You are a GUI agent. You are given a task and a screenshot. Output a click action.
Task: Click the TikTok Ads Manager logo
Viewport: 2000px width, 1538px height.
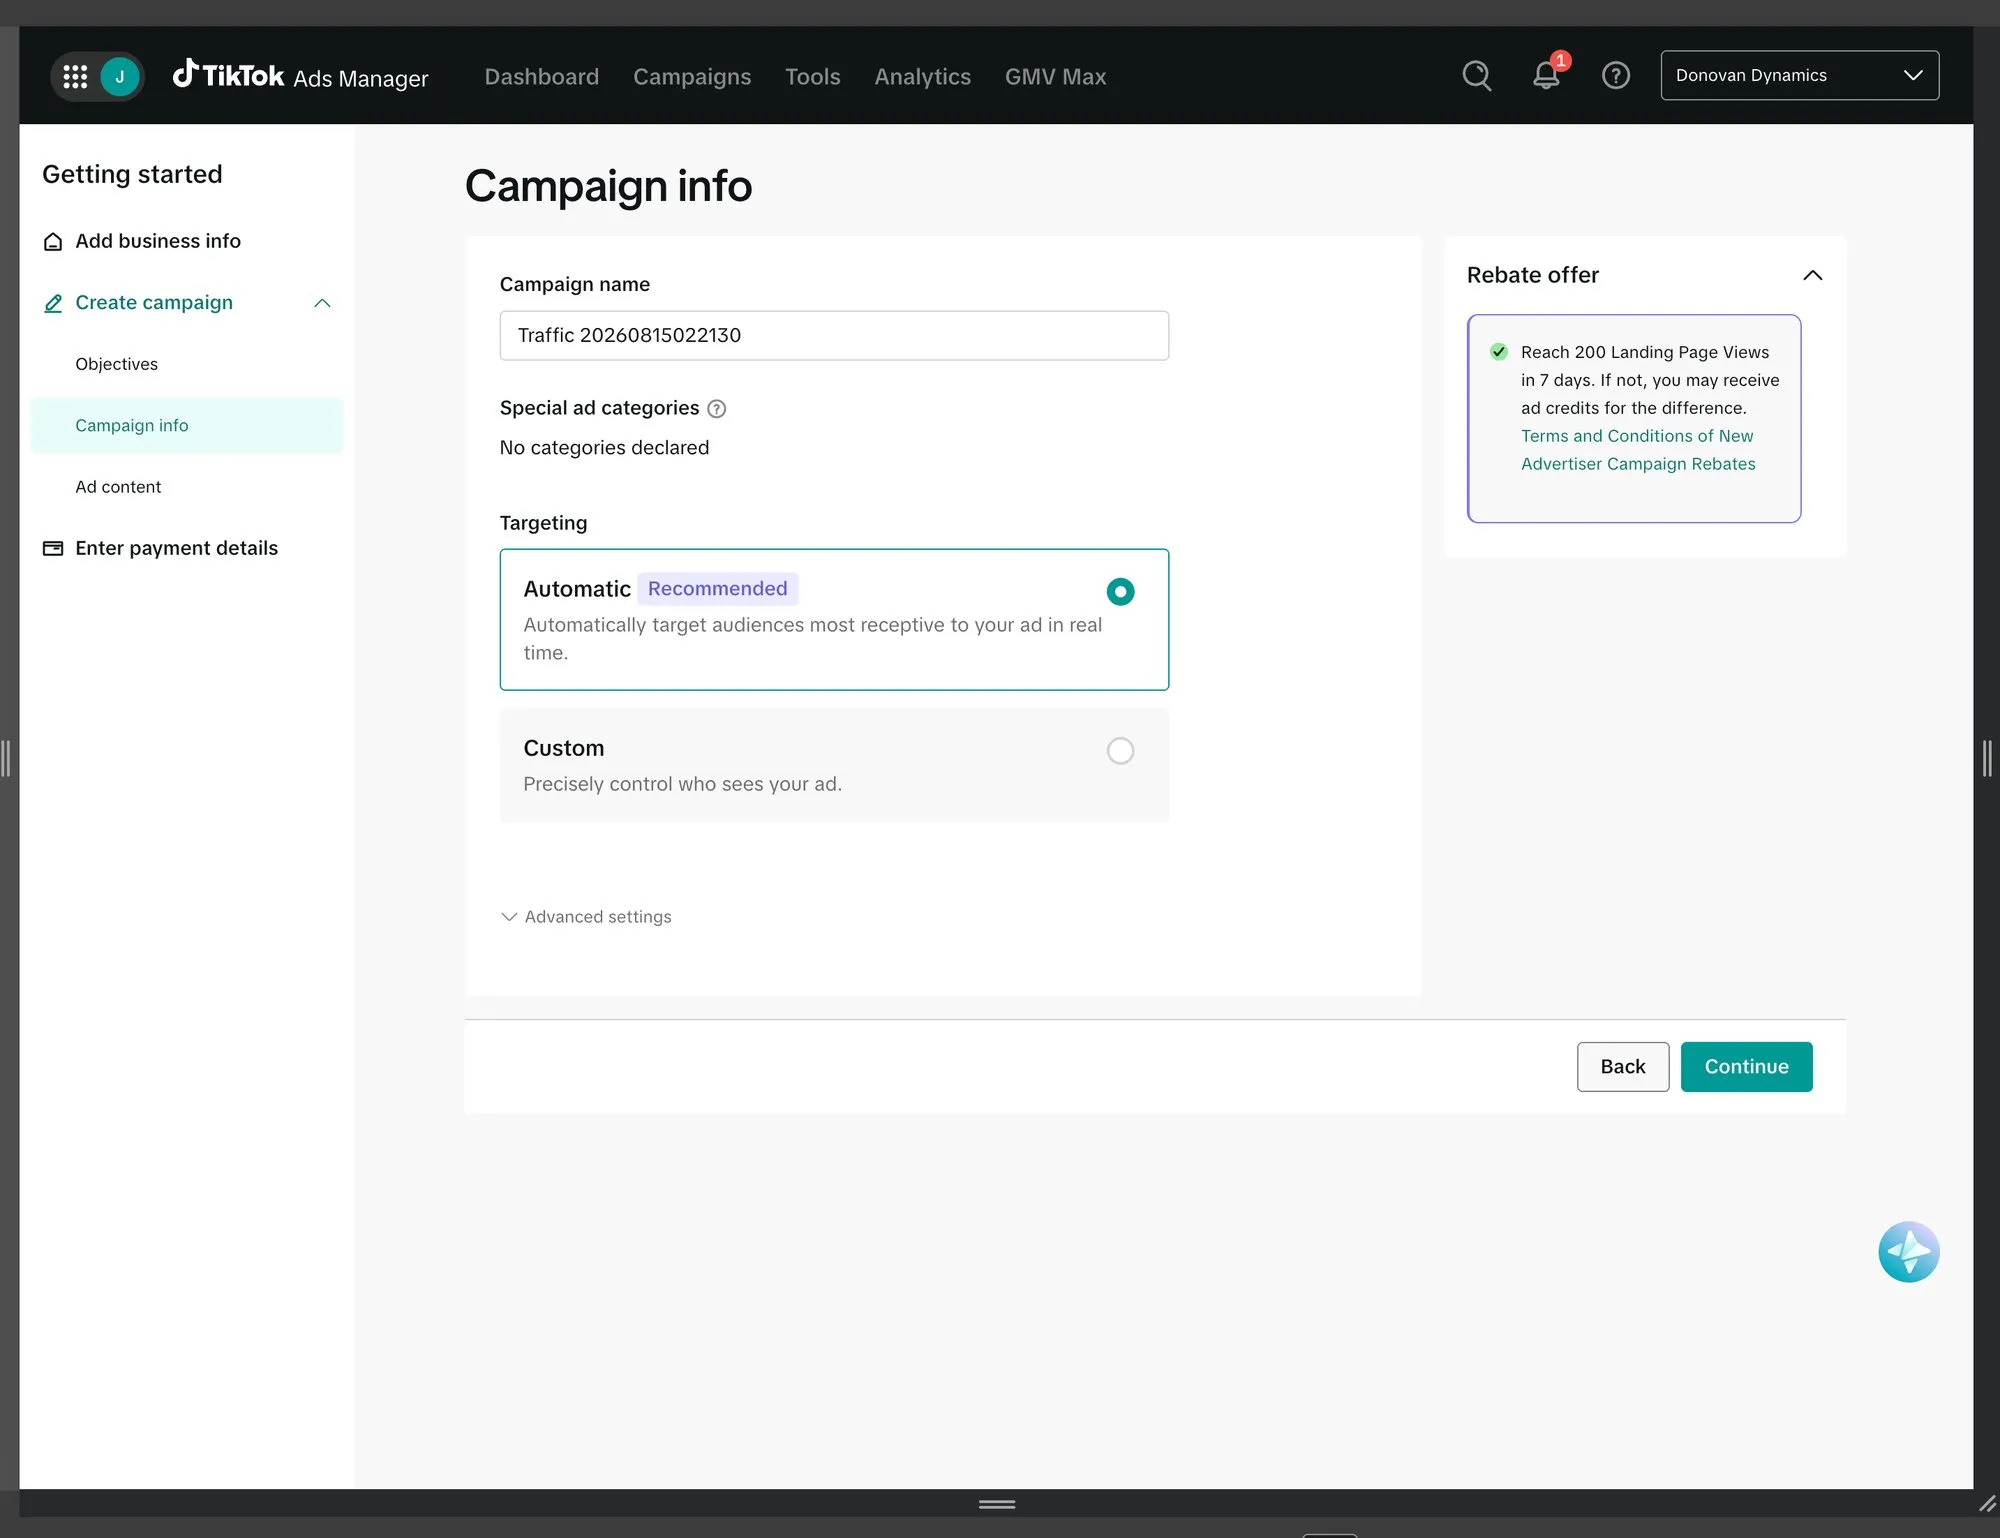point(300,76)
